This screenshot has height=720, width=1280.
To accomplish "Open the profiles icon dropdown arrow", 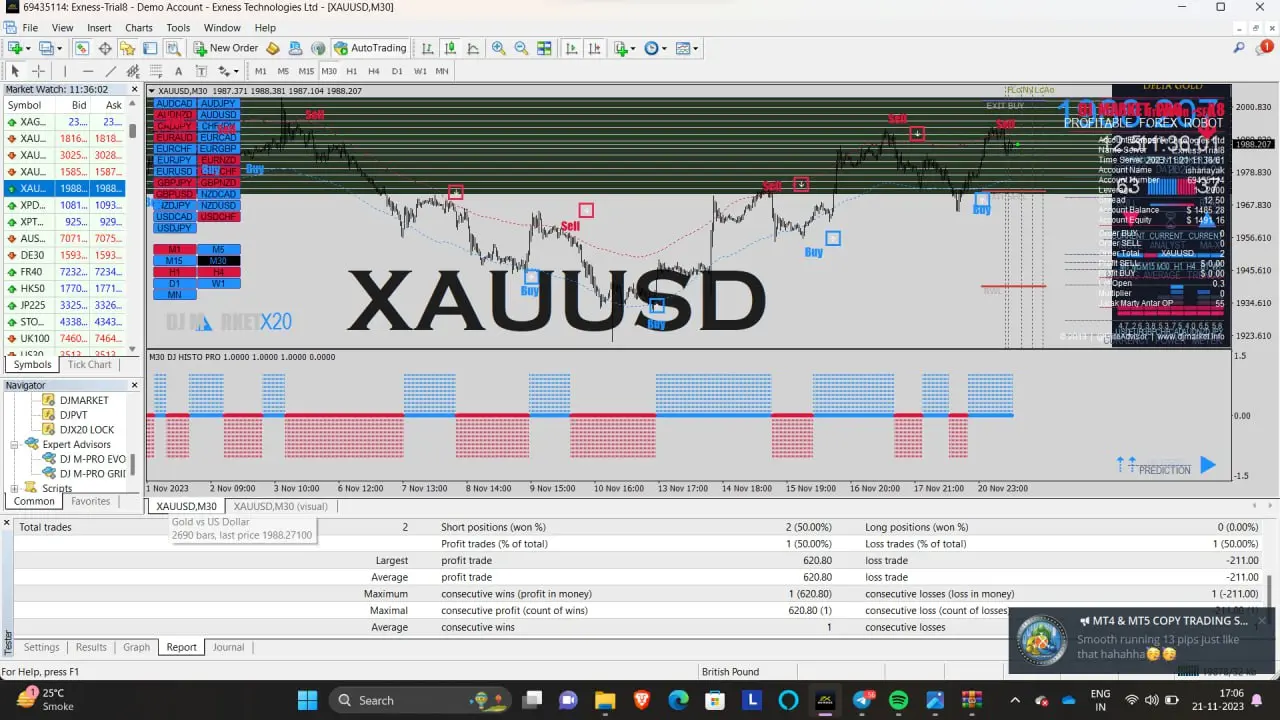I will (59, 48).
